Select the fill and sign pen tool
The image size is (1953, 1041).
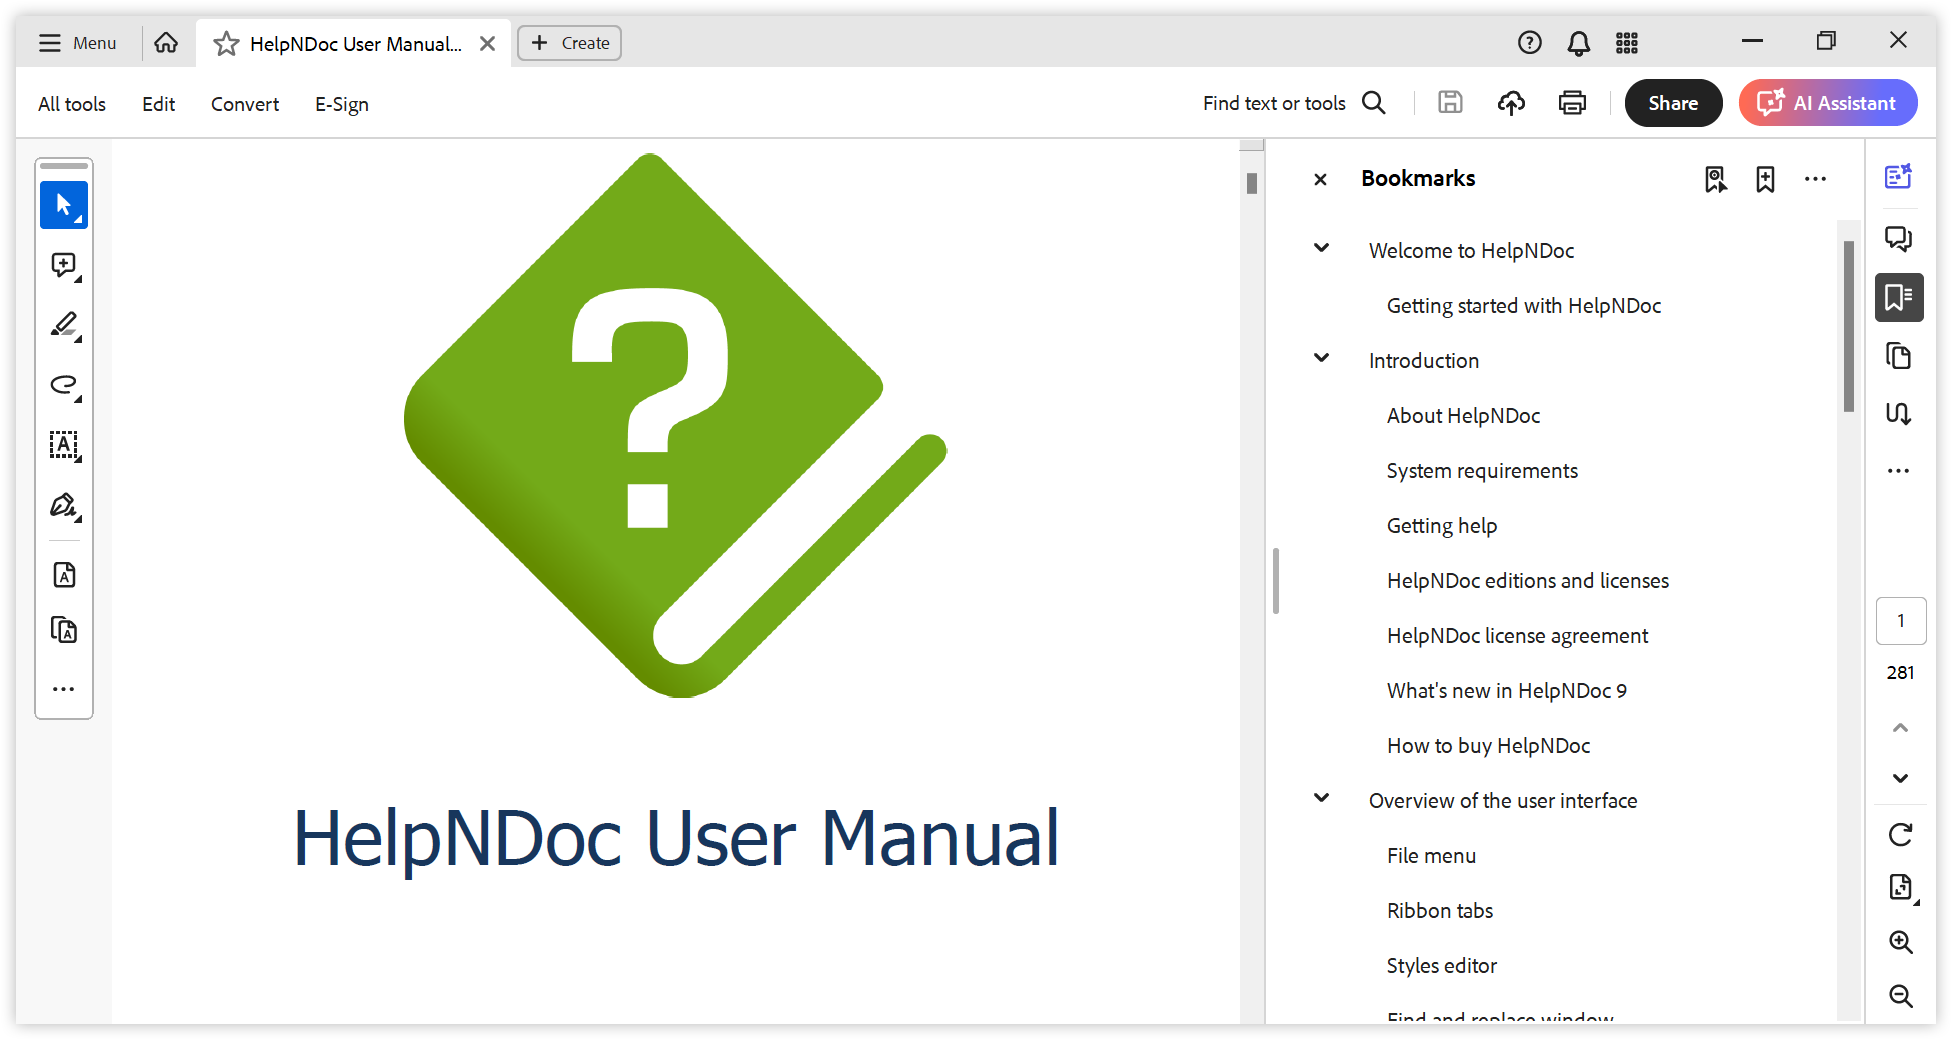(64, 505)
